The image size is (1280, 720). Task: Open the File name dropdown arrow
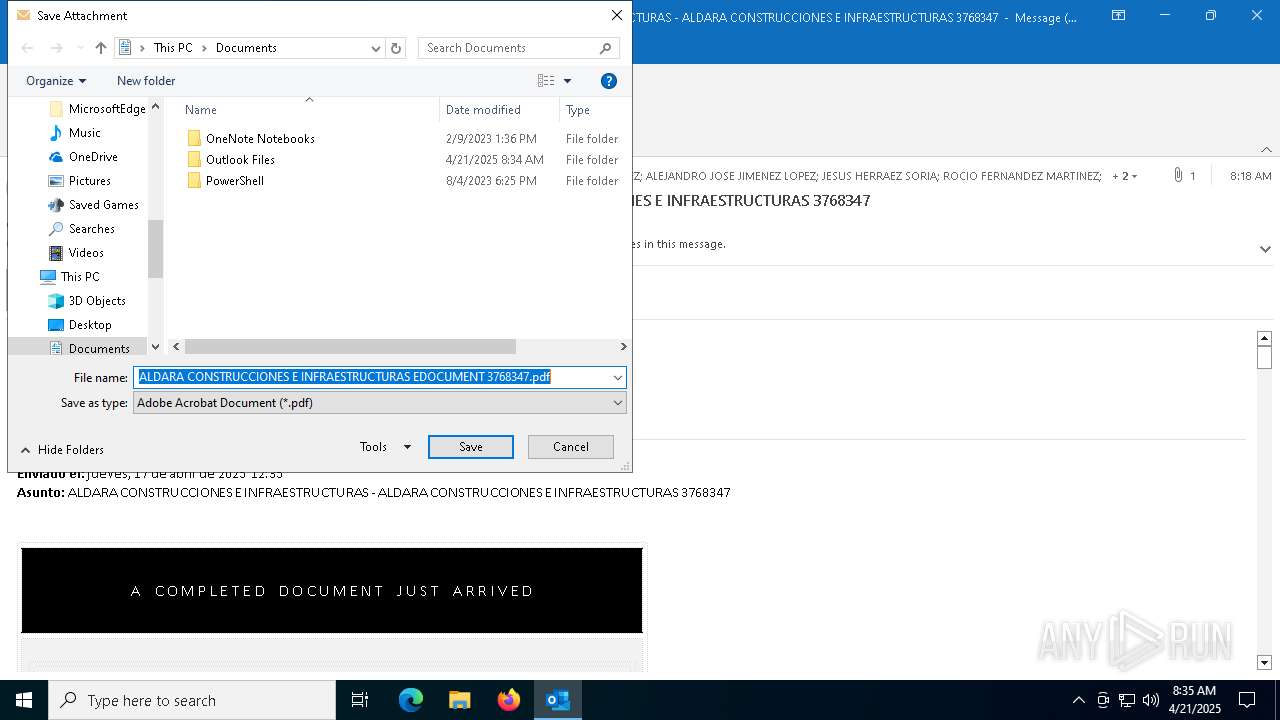pyautogui.click(x=618, y=377)
